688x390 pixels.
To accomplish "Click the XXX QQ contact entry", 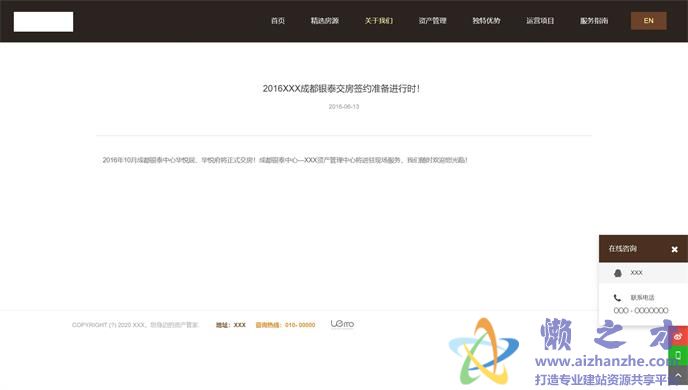I will tap(643, 273).
